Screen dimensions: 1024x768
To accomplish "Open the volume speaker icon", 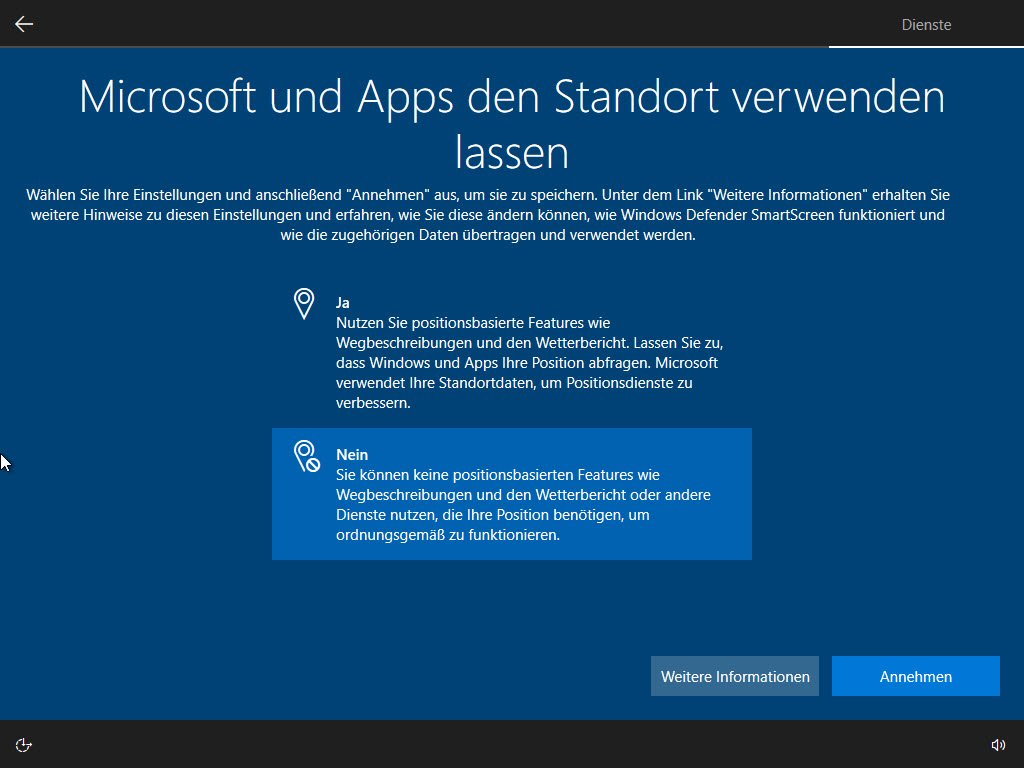I will (998, 745).
